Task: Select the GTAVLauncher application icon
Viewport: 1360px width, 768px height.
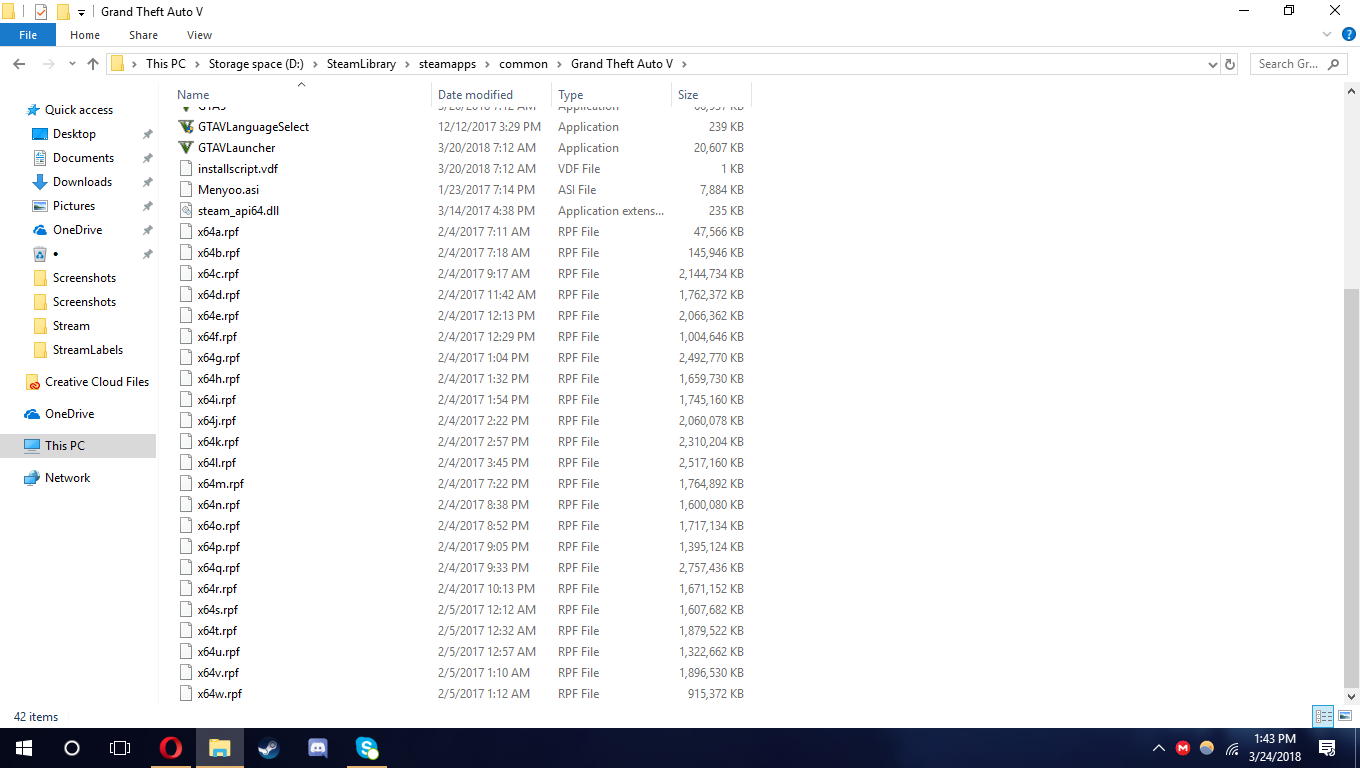Action: [x=186, y=148]
